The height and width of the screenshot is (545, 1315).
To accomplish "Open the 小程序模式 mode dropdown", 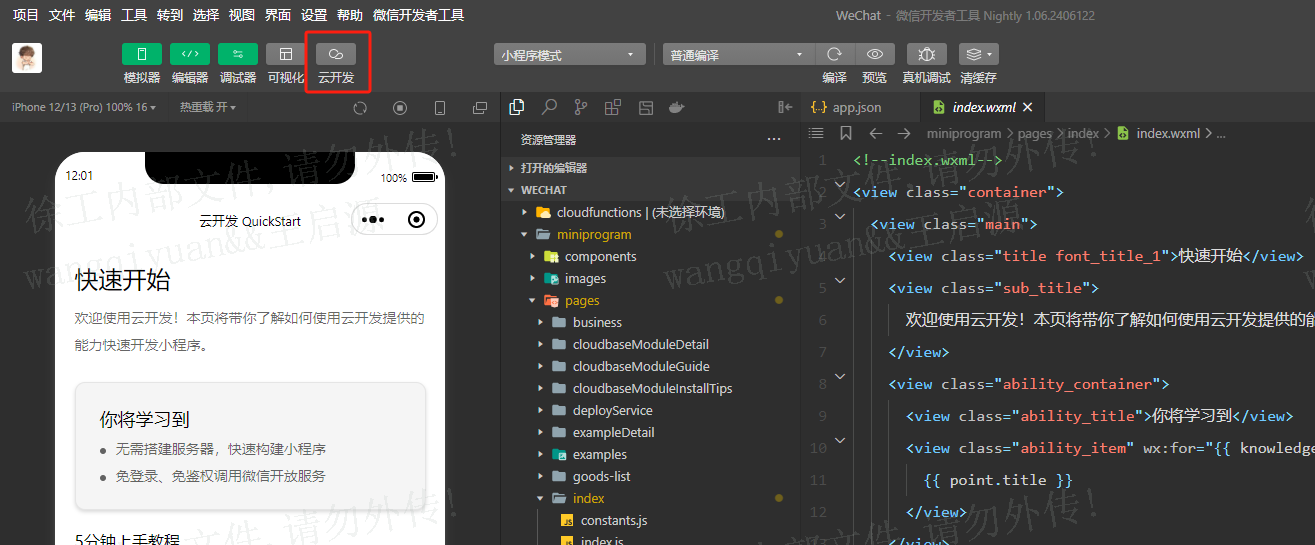I will click(x=570, y=55).
